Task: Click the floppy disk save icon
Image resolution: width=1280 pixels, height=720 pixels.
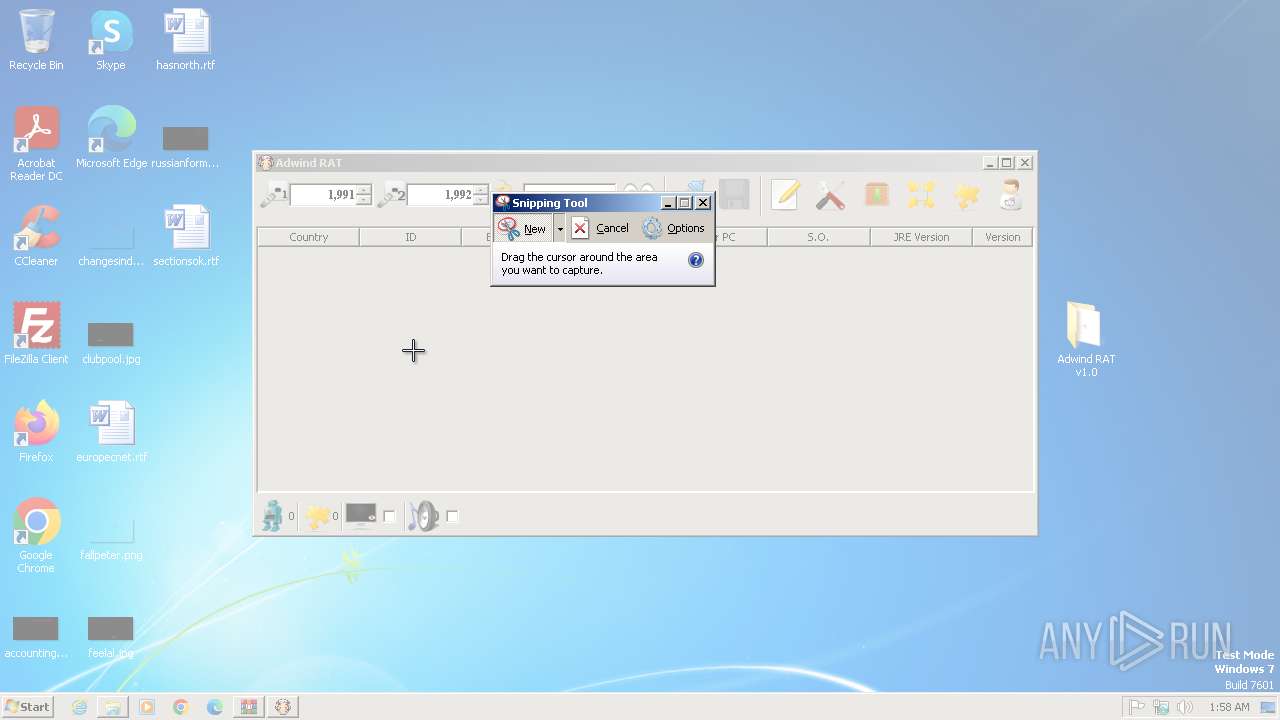Action: coord(734,195)
